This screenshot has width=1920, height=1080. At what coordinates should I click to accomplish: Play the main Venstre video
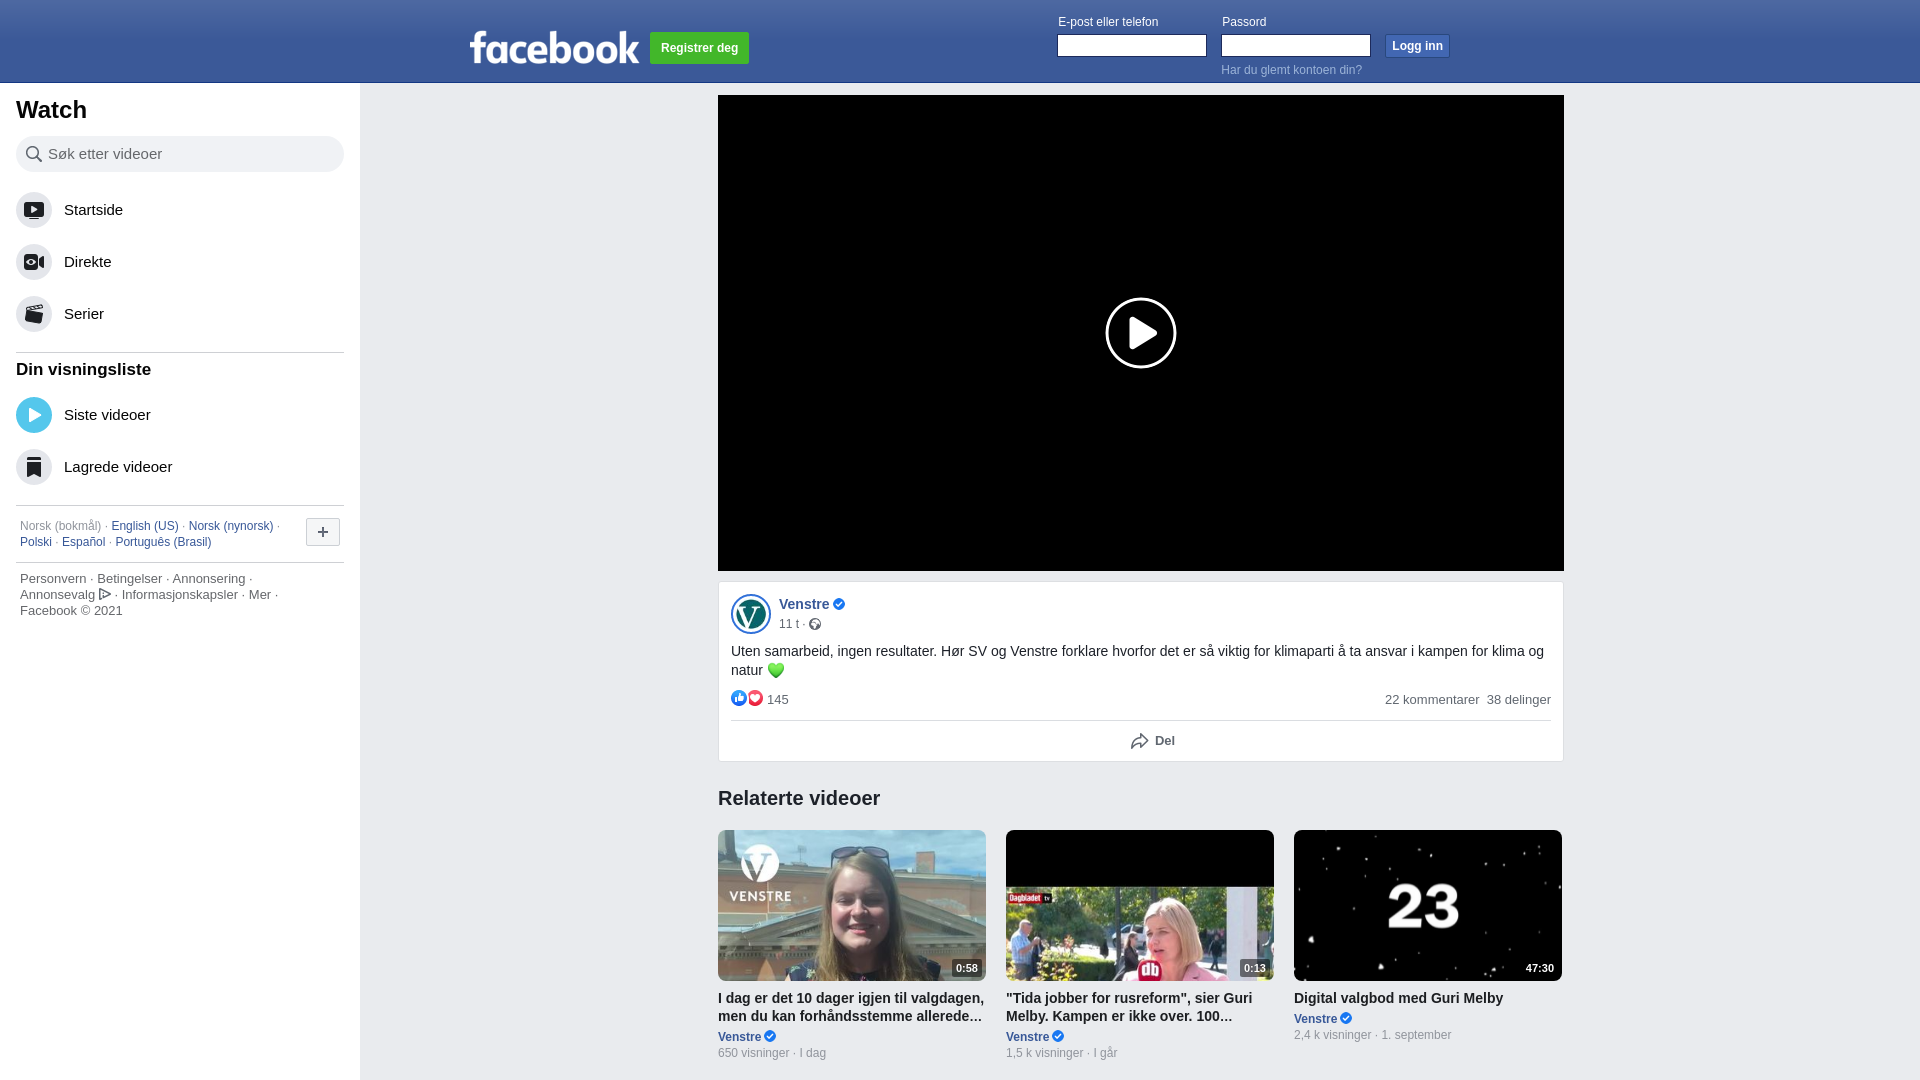pyautogui.click(x=1140, y=333)
